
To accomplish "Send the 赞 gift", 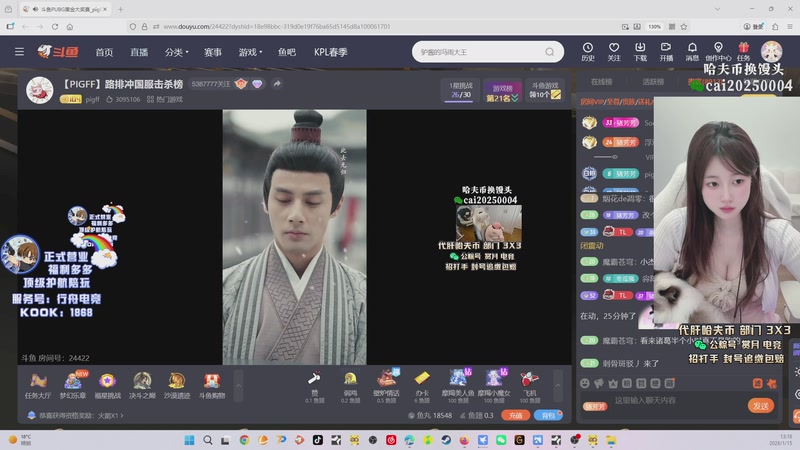I will tap(315, 386).
